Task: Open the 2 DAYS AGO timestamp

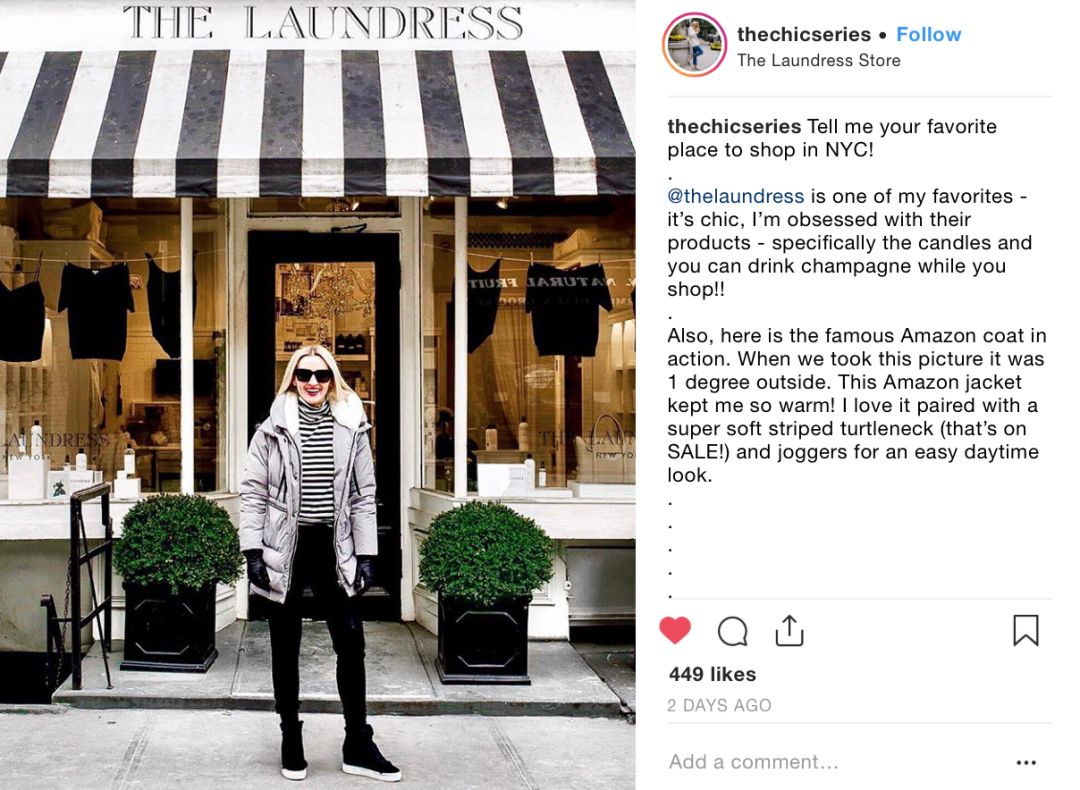Action: (x=719, y=705)
